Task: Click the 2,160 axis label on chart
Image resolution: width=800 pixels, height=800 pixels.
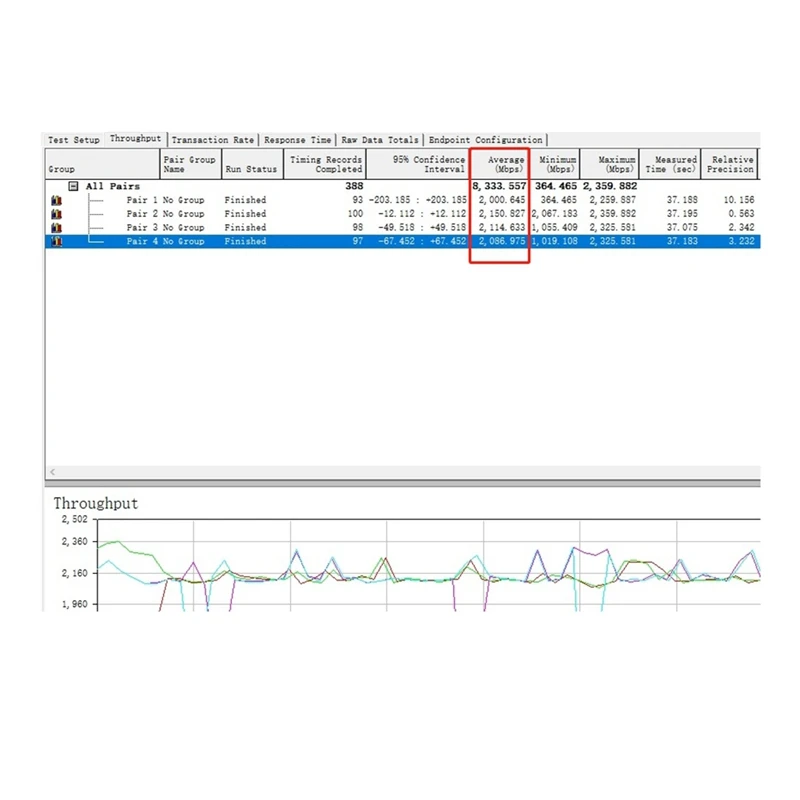Action: (74, 573)
